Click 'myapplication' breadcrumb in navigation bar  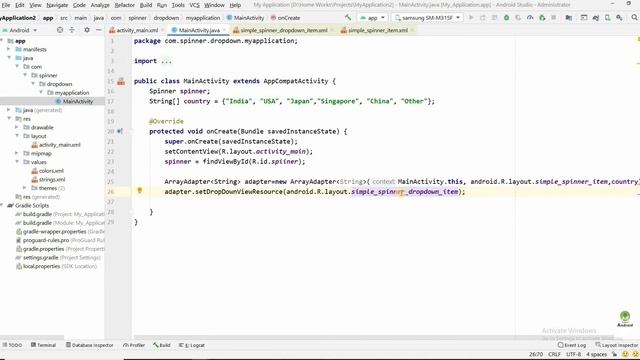pyautogui.click(x=203, y=18)
